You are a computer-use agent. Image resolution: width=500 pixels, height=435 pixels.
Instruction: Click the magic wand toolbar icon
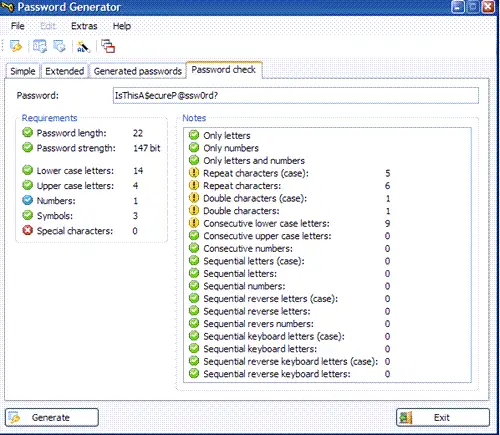pyautogui.click(x=83, y=46)
